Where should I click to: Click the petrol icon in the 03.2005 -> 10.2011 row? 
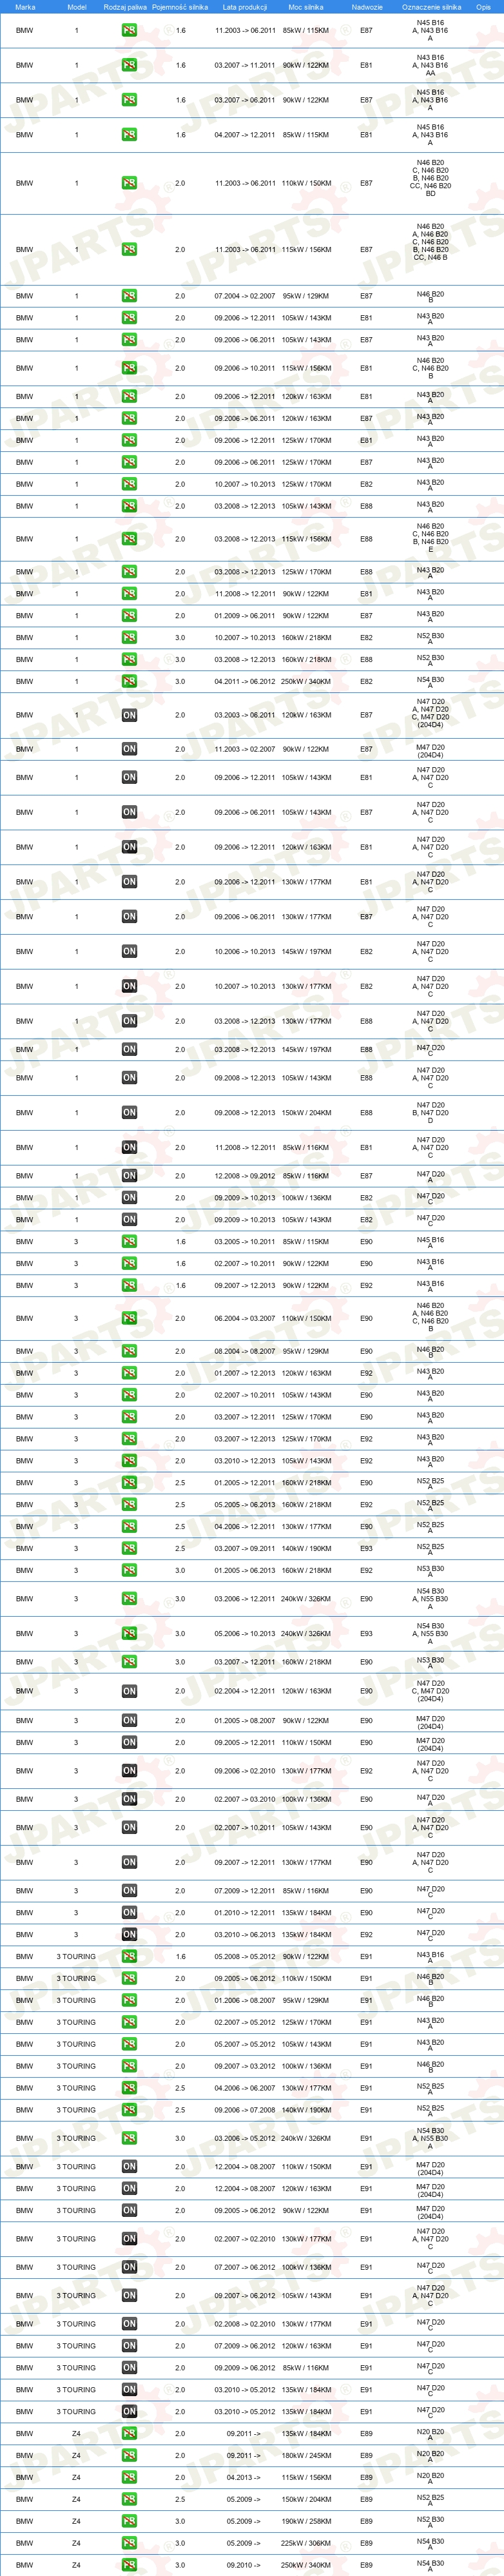(x=129, y=1242)
